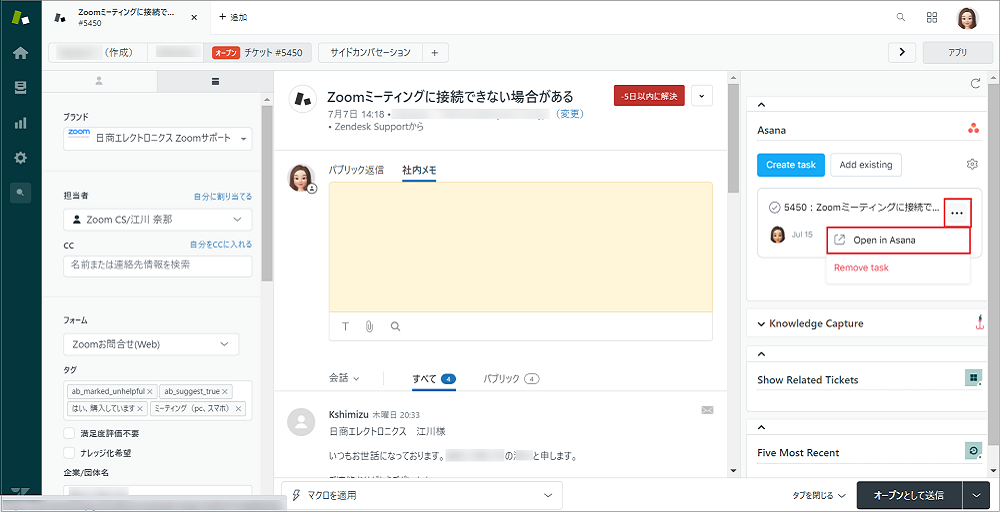
Task: Click the Add existing button
Action: point(865,165)
